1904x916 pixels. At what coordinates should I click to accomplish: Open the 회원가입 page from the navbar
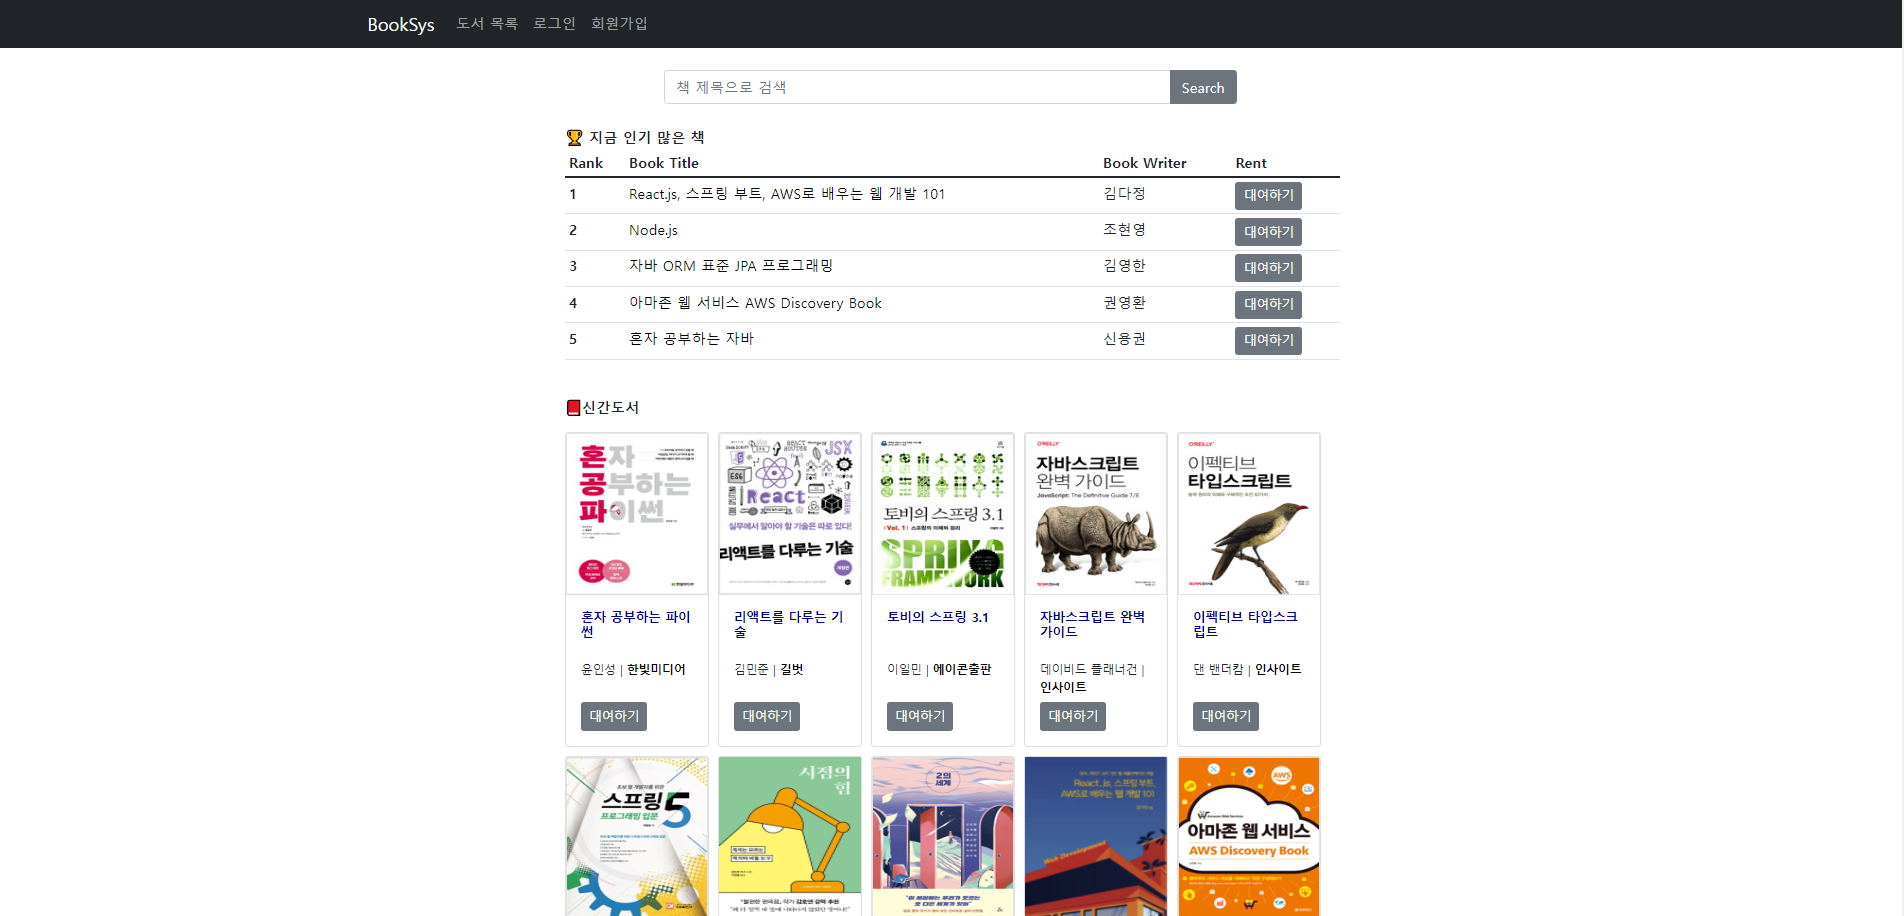(618, 23)
